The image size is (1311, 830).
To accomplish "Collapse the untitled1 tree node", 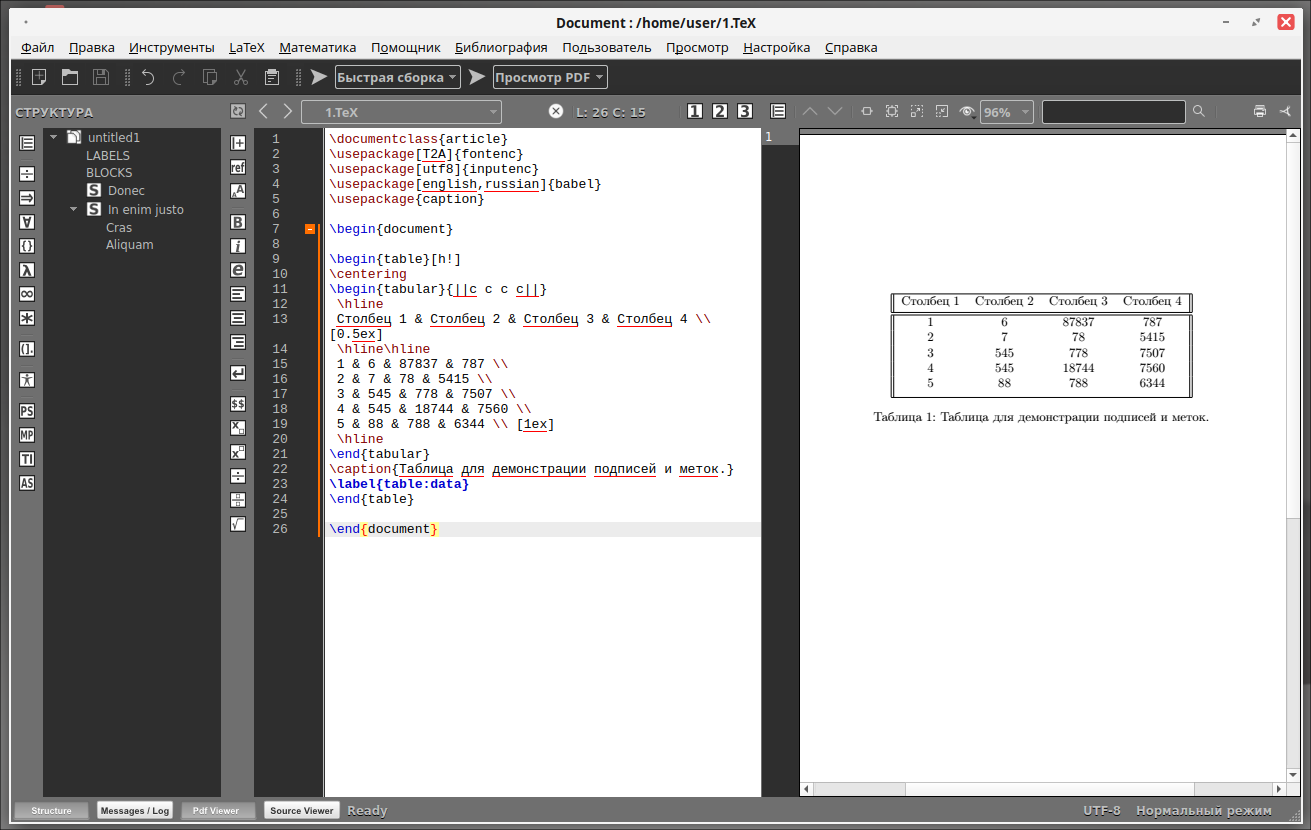I will tap(53, 137).
